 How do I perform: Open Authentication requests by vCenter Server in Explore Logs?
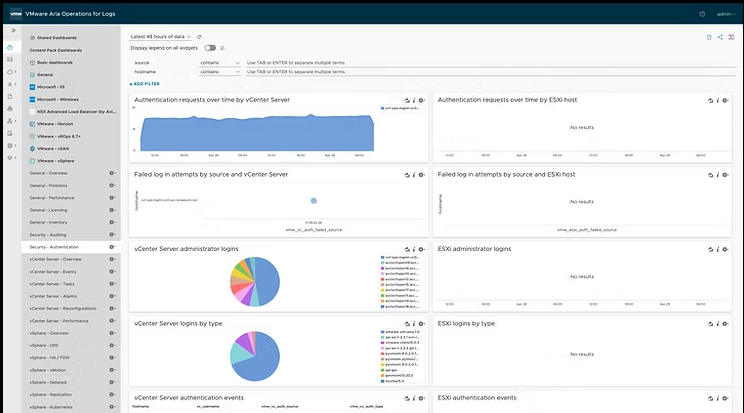click(x=407, y=101)
